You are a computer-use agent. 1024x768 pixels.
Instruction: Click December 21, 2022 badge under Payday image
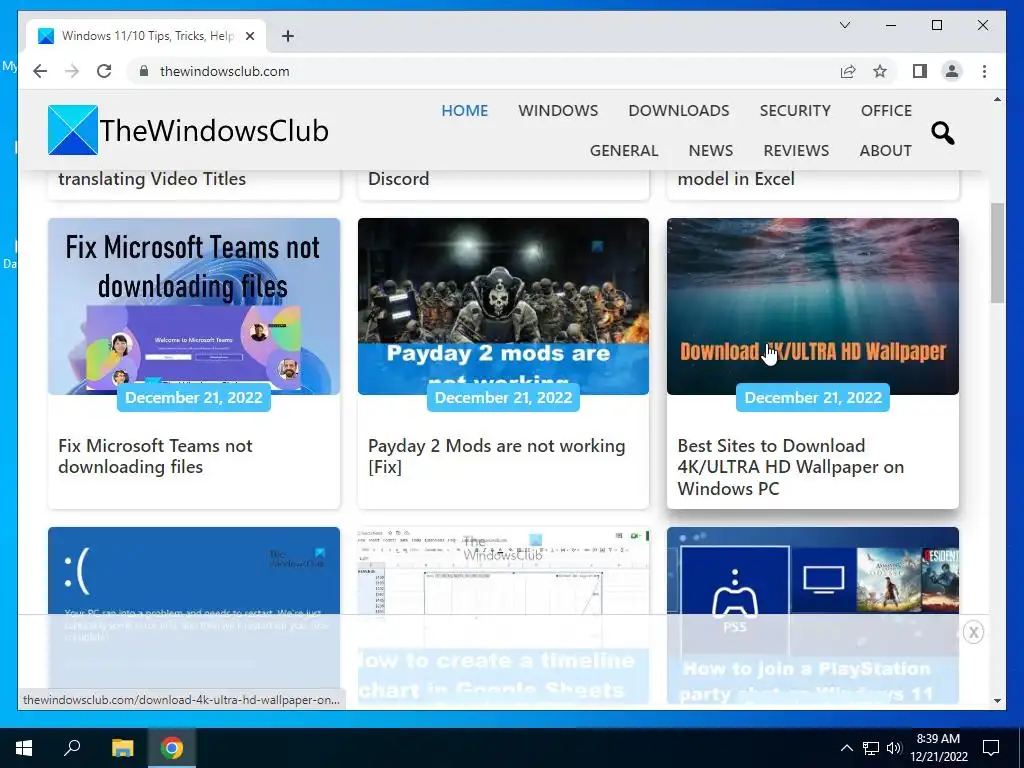[504, 398]
